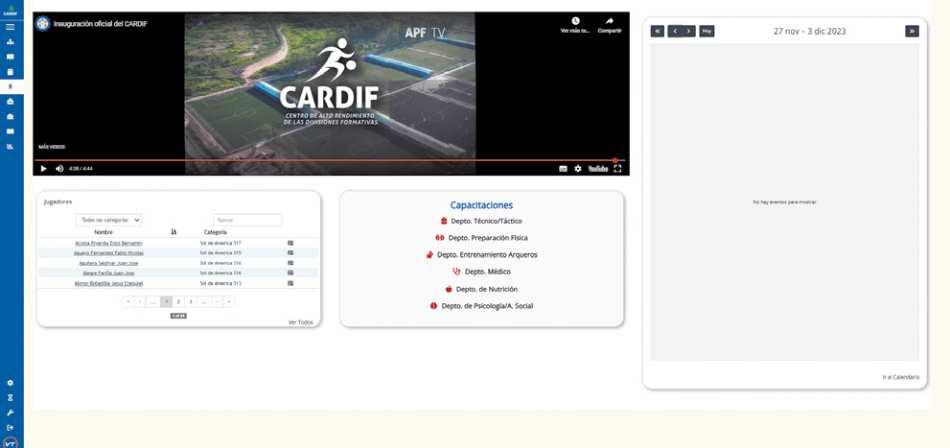Open the wrench tools icon in the sidebar
This screenshot has width=950, height=448.
pos(10,413)
